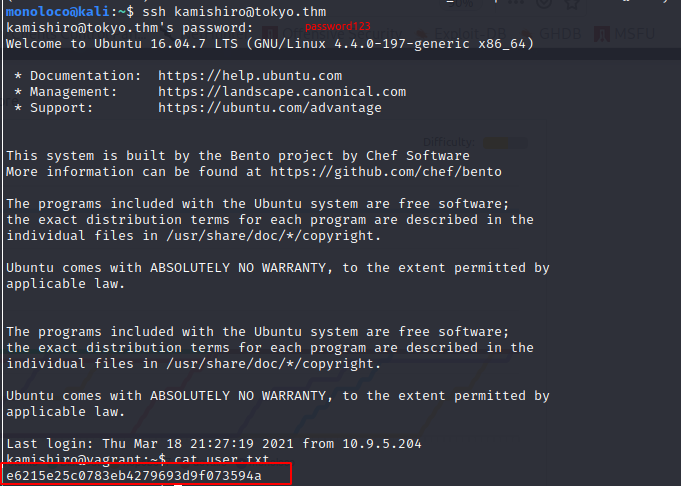Click the ssh kamishiro@tokyo.thm command text
Screen dimensions: 681x486
[x=235, y=12]
